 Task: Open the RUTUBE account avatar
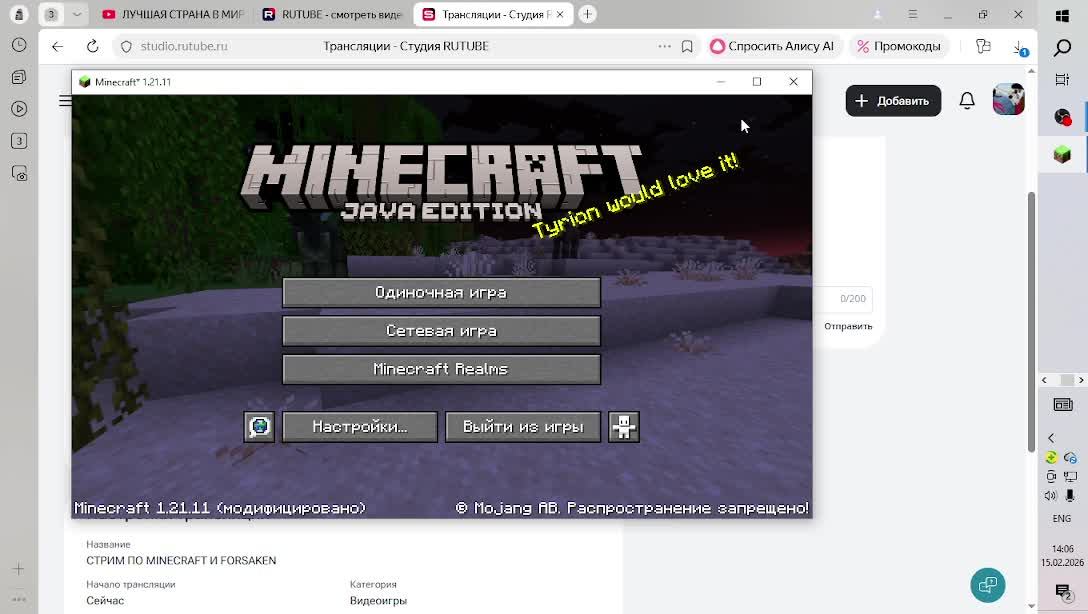tap(1008, 100)
